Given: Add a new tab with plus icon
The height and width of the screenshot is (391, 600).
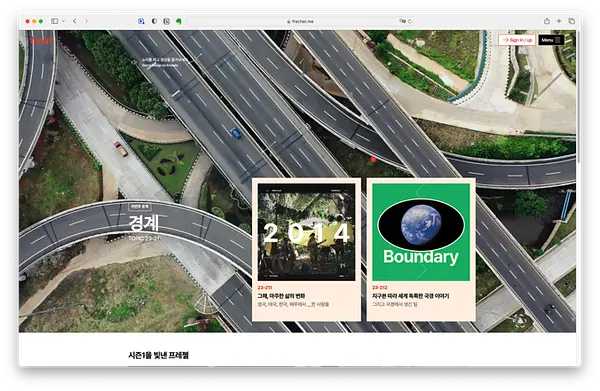Looking at the screenshot, I should (559, 21).
